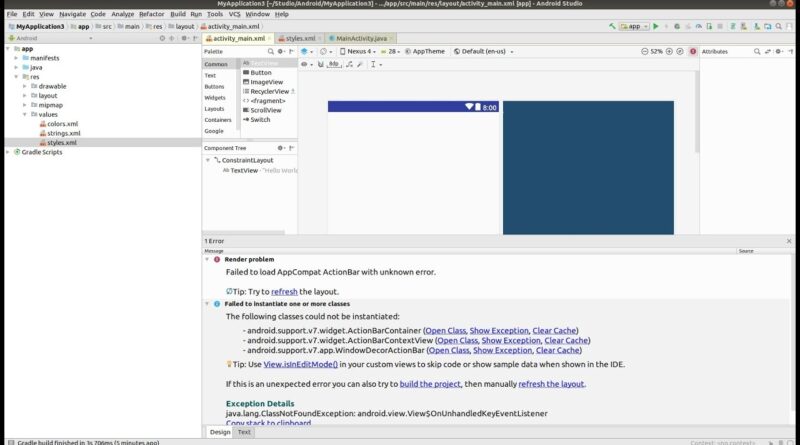
Task: Open global search magnifier in main toolbar
Action: pos(779,26)
